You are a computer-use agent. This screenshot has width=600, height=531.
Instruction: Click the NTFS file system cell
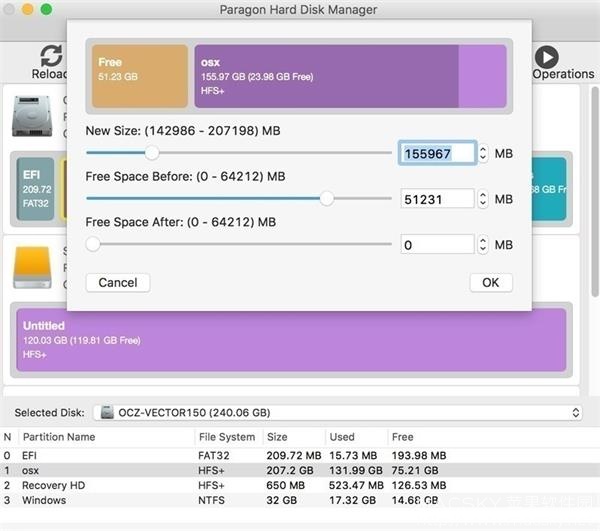pos(211,500)
